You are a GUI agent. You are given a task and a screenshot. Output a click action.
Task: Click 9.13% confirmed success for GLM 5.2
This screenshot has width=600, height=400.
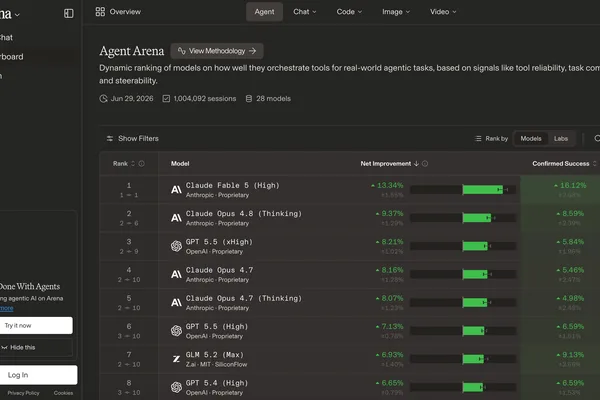[x=571, y=355]
